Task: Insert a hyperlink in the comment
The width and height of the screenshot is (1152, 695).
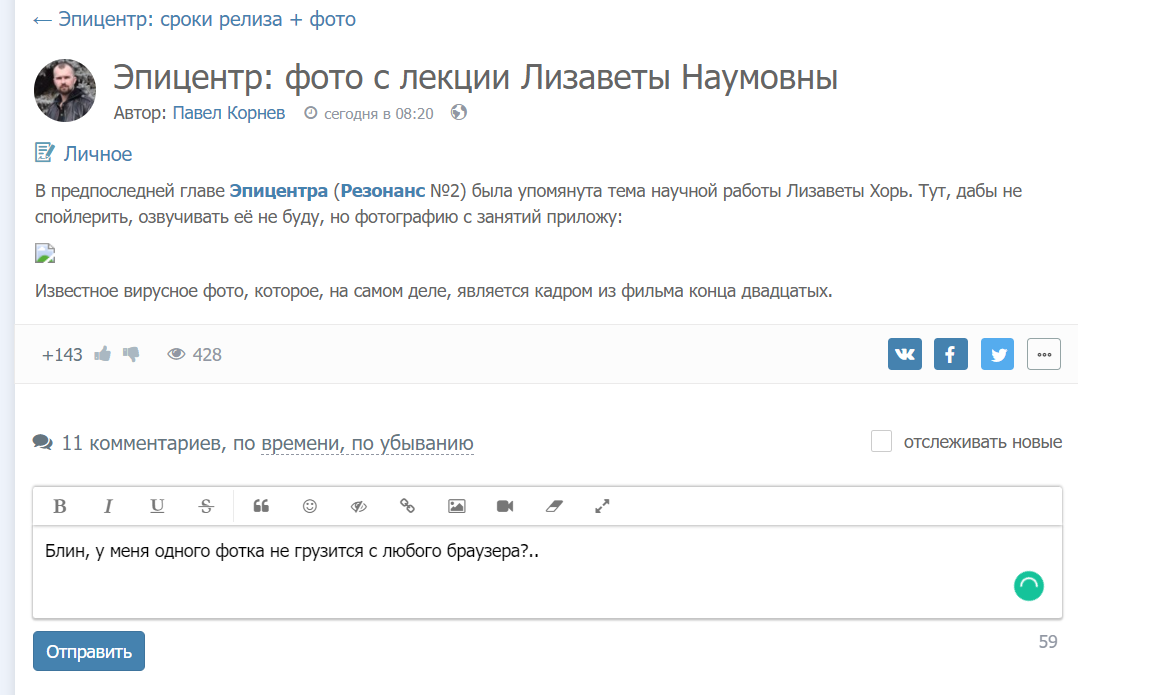Action: click(x=407, y=506)
